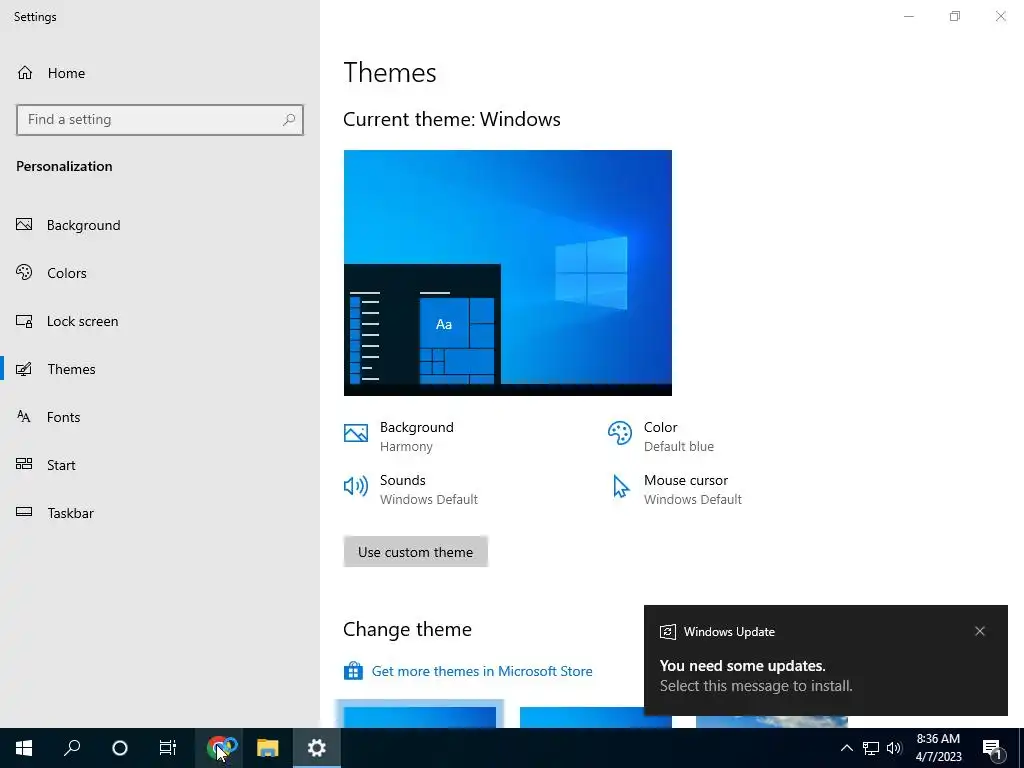Open File Explorer from taskbar

[x=268, y=748]
